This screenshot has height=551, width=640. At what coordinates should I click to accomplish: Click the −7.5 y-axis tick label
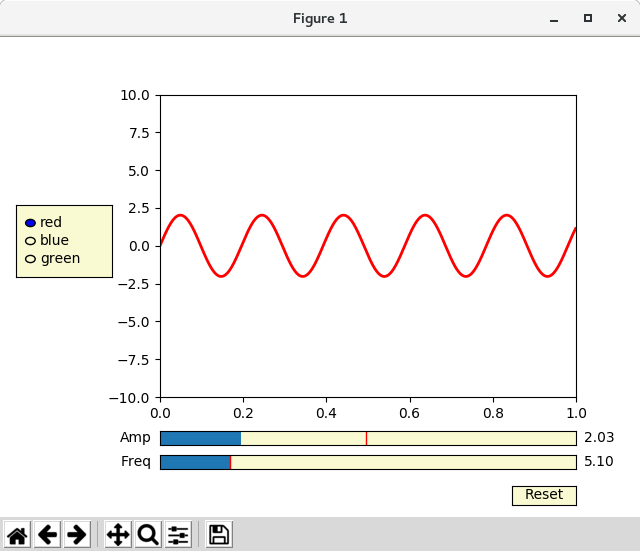(x=133, y=360)
